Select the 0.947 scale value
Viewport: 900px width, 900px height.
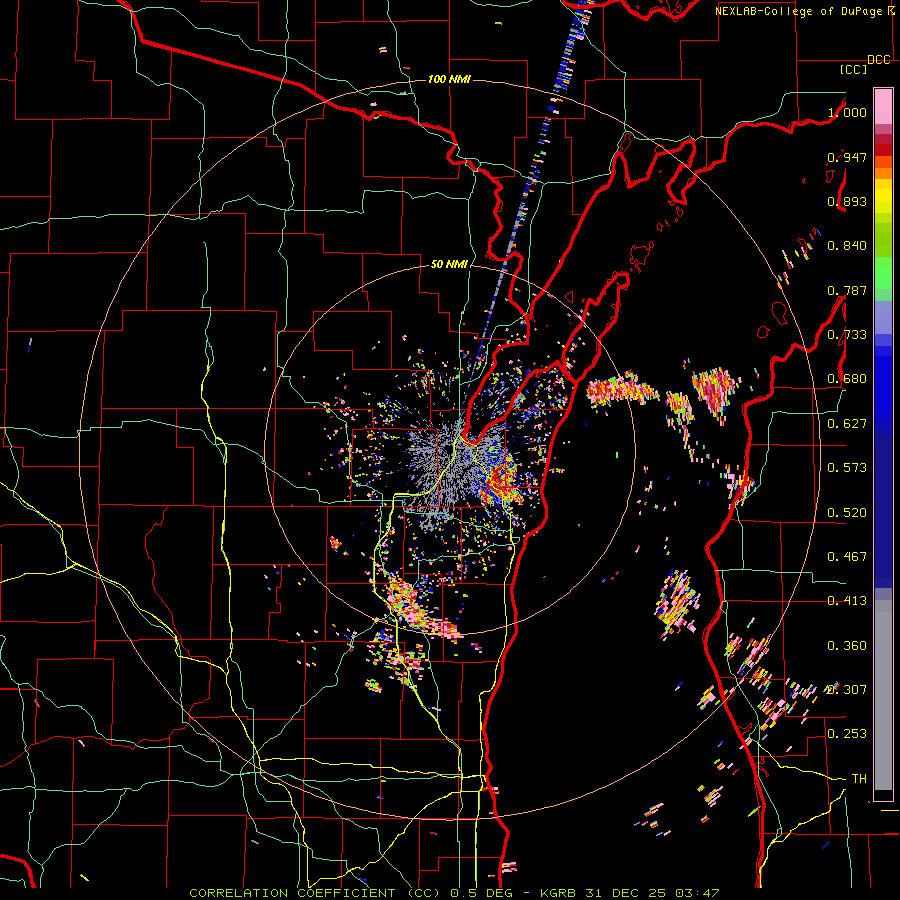coord(847,157)
